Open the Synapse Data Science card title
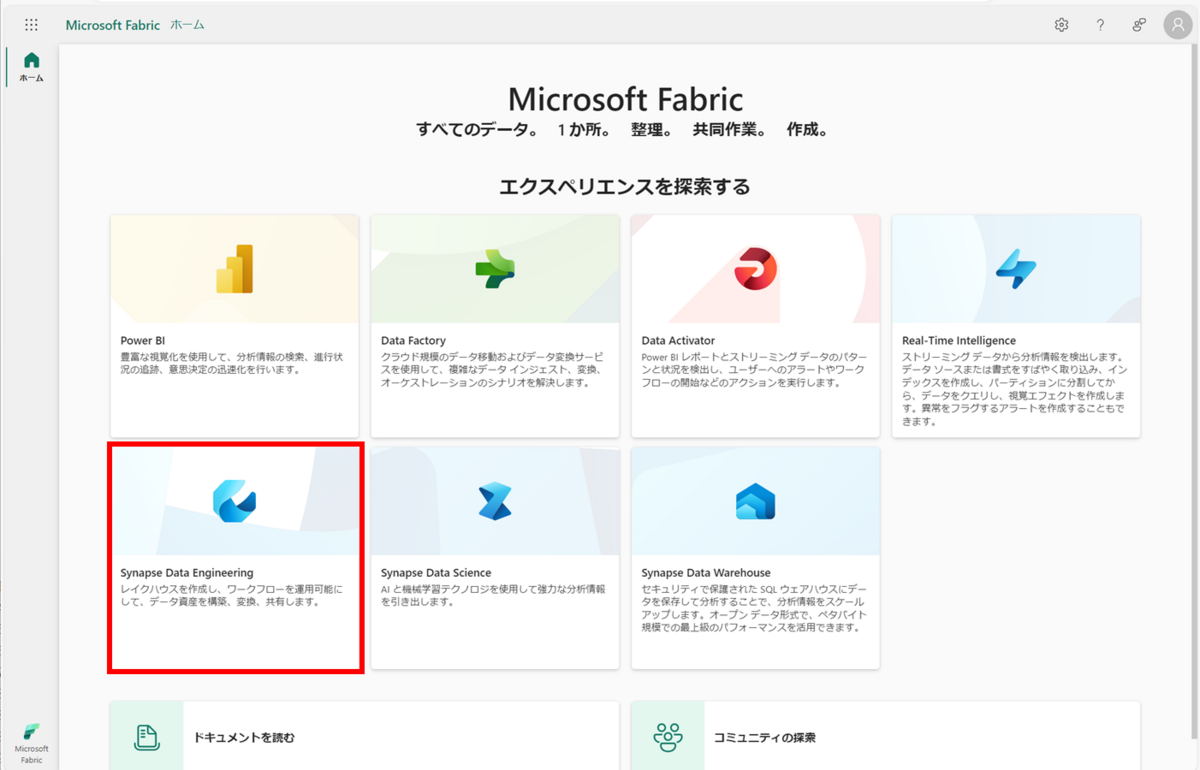This screenshot has height=770, width=1200. click(x=436, y=573)
